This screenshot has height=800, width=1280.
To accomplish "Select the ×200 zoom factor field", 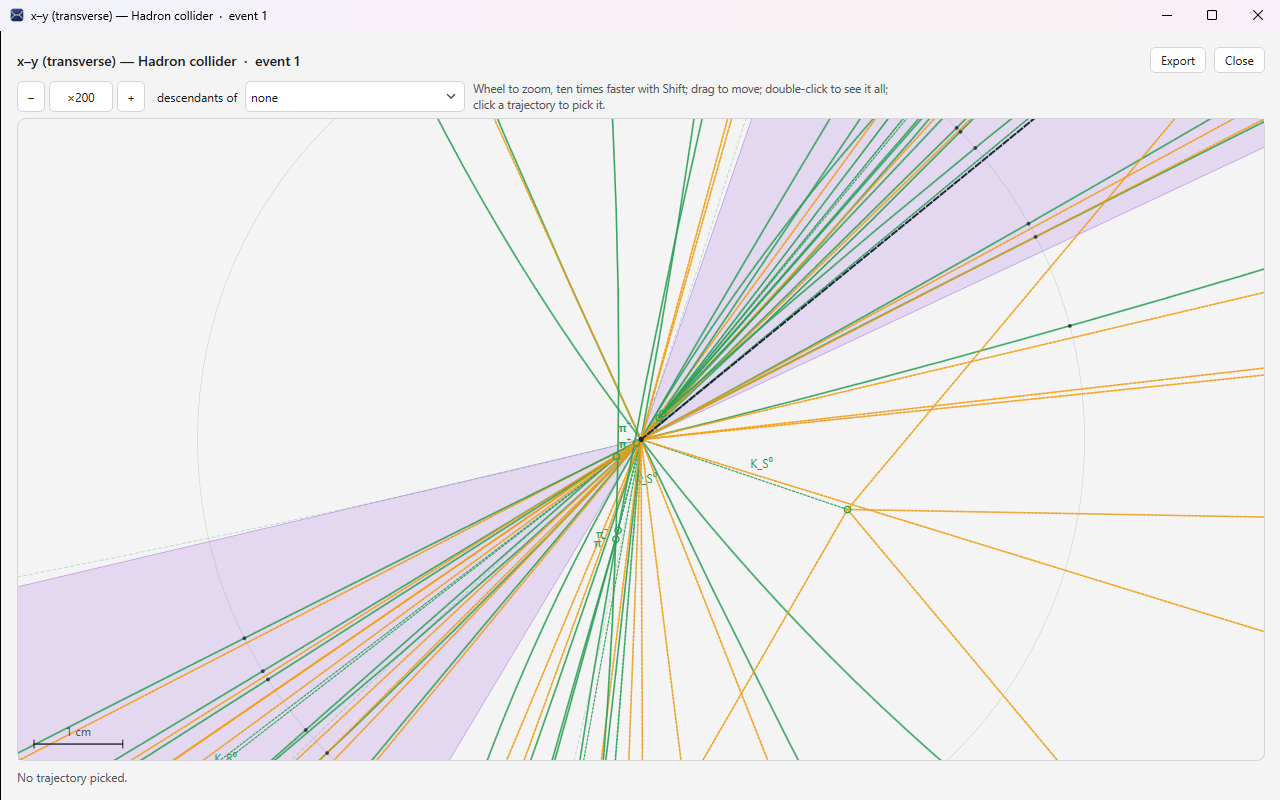I will pos(81,97).
